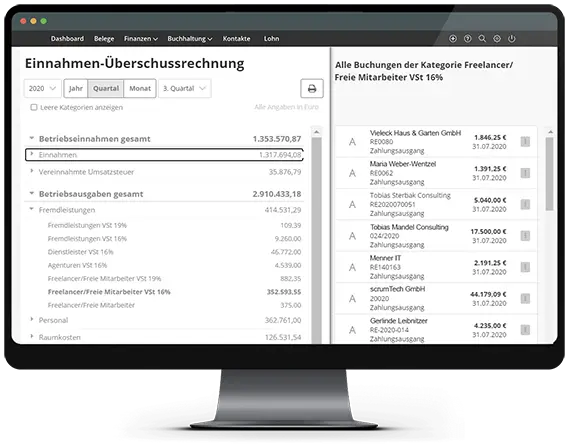
Task: Open the Buchhaltung menu
Action: (190, 39)
